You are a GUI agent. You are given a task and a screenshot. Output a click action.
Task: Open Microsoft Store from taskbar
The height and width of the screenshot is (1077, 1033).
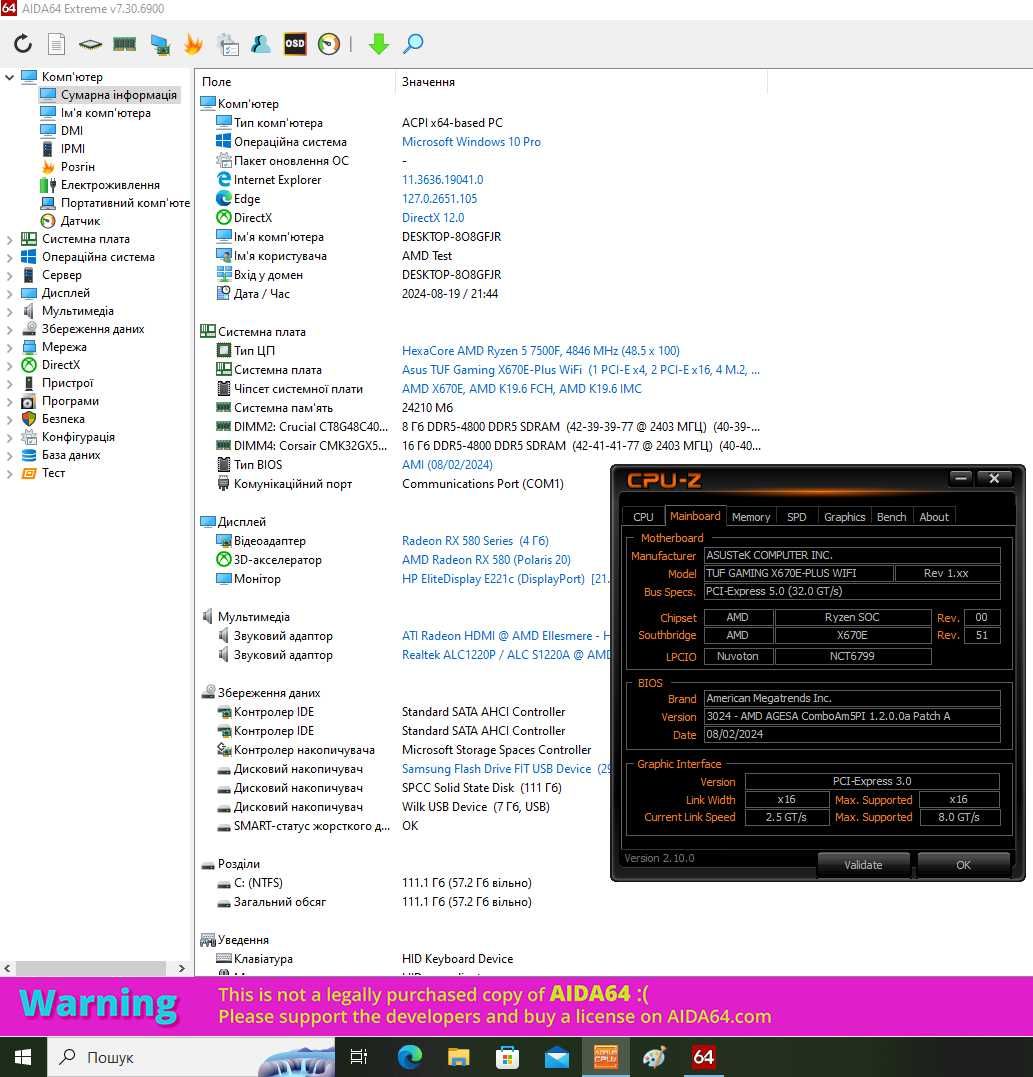click(508, 1057)
